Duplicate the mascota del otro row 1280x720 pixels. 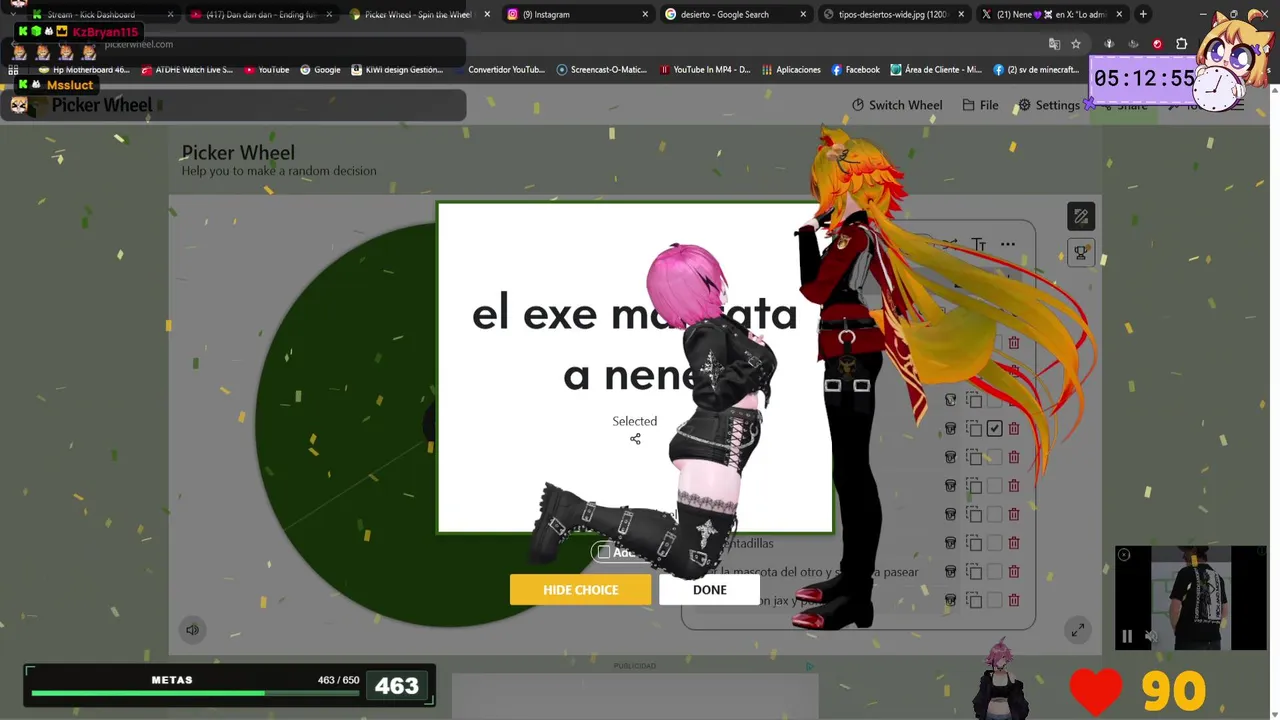tap(975, 572)
